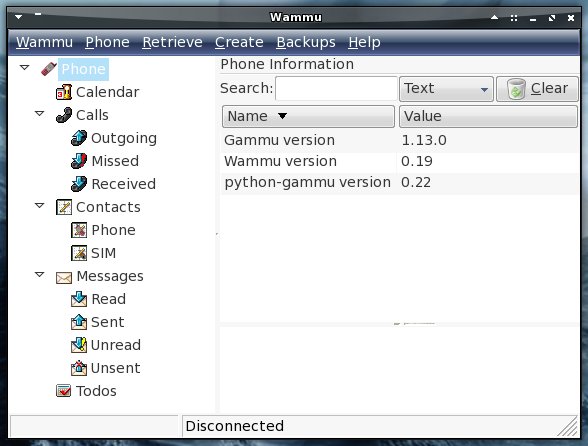Open the Wammu menu
The width and height of the screenshot is (588, 446).
tap(44, 42)
